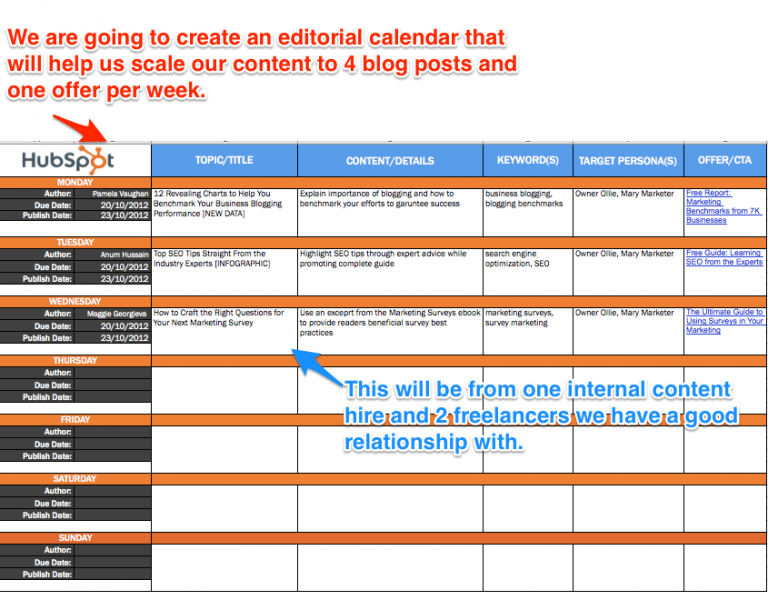Click Monday's due date 20/10/2012
Viewport: 768px width, 610px height.
113,205
